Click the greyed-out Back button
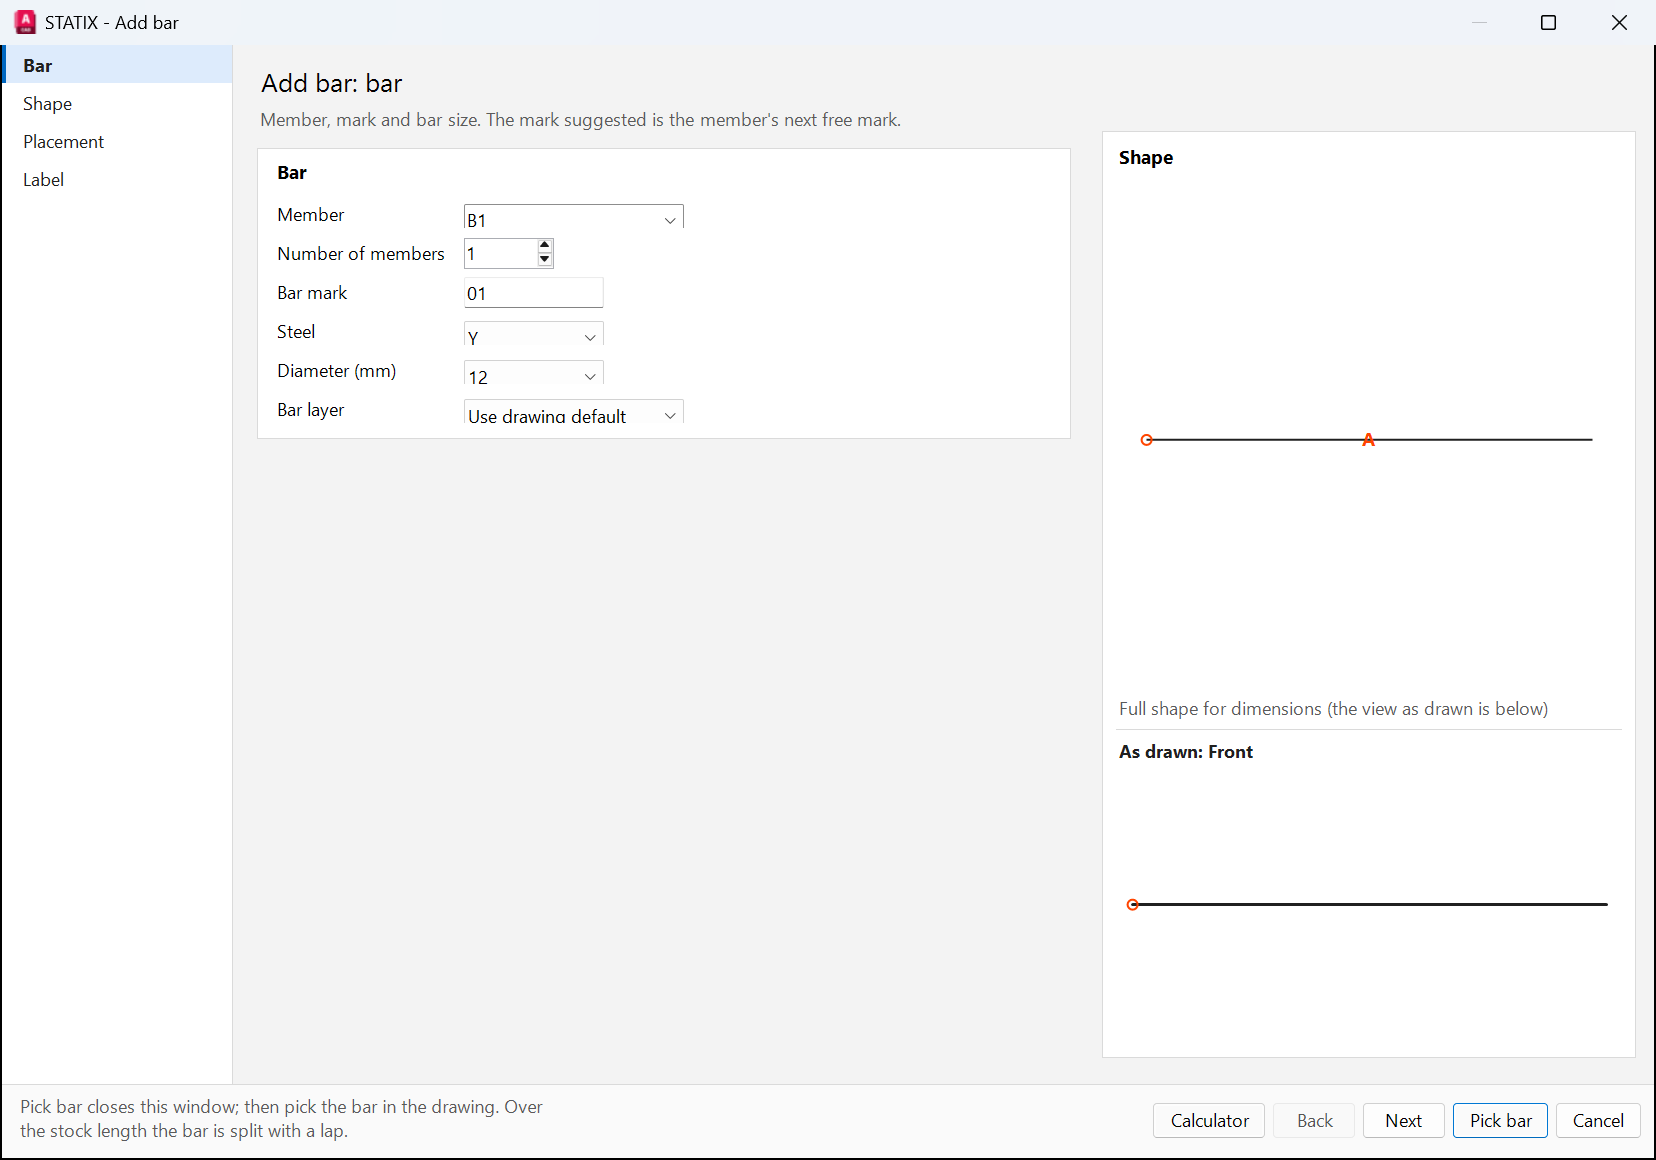 [1314, 1121]
